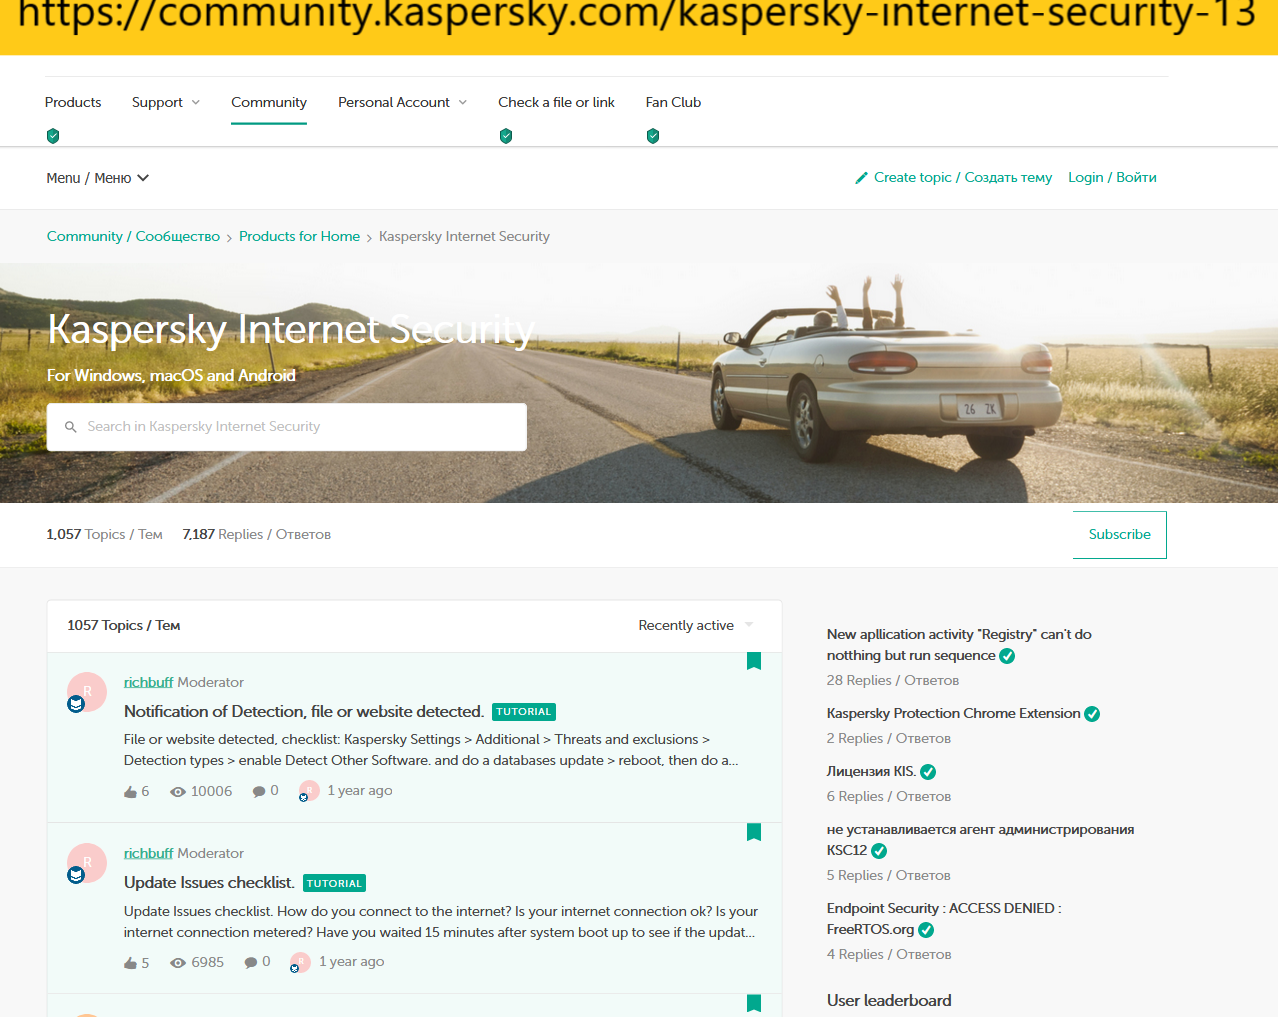
Task: Click the comment bubble icon on the Update Issues post
Action: (x=251, y=963)
